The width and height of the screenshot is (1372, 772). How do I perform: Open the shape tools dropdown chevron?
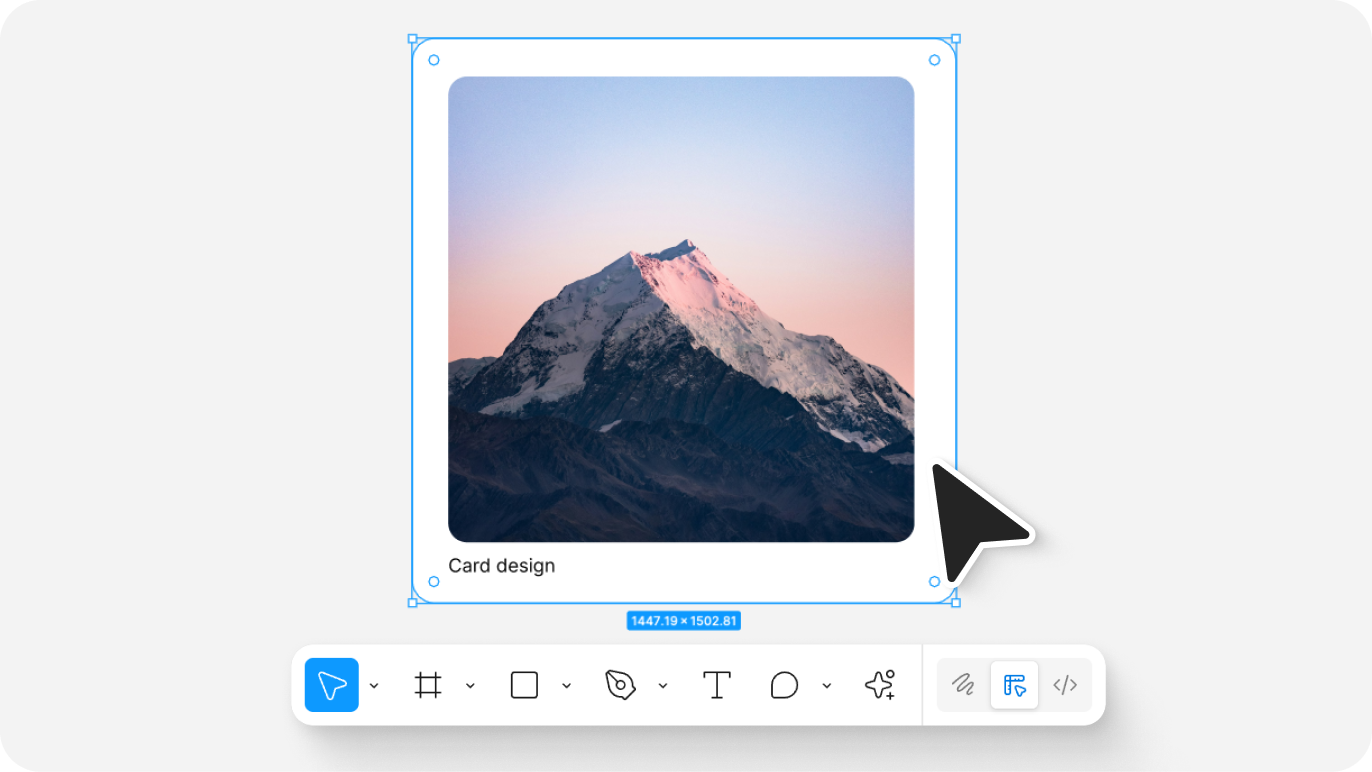[x=566, y=686]
